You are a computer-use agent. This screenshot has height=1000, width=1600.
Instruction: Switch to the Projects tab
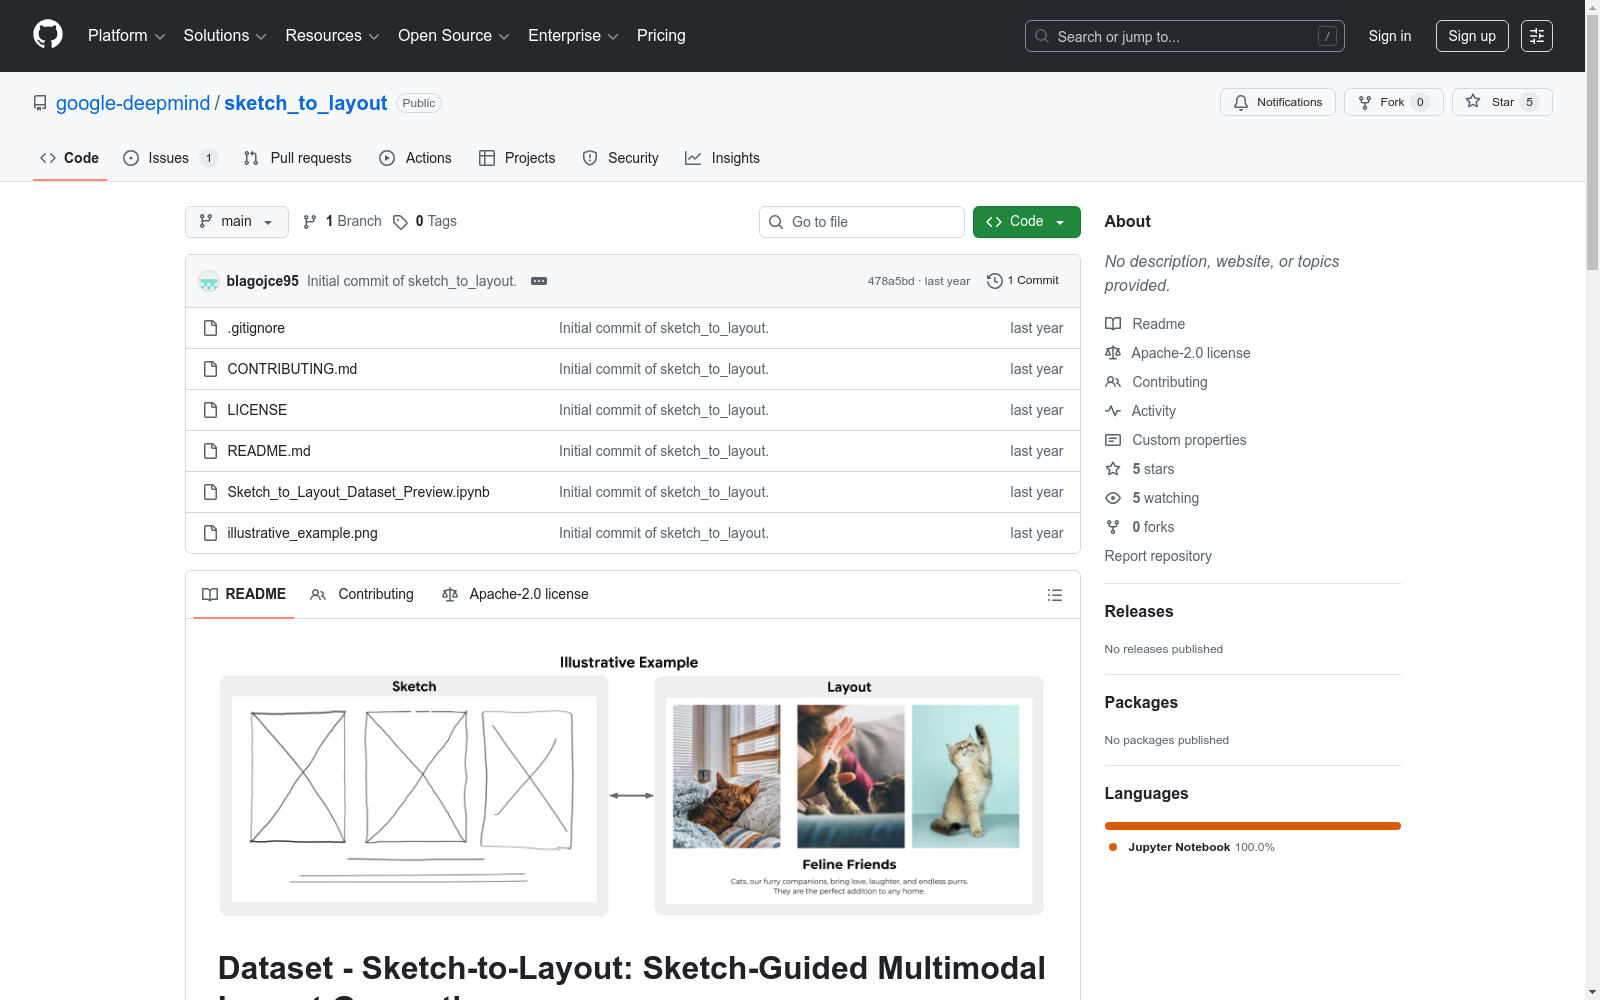[517, 158]
